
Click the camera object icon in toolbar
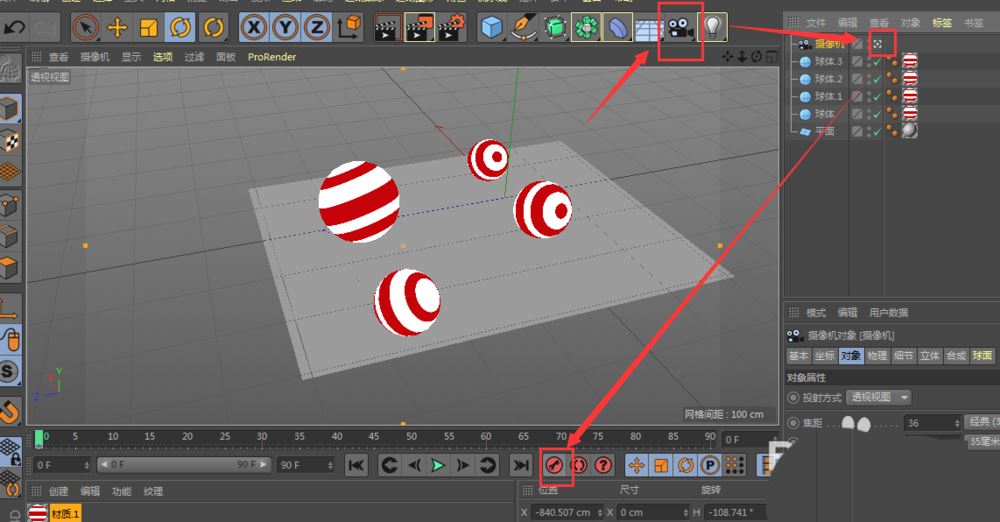[x=682, y=28]
